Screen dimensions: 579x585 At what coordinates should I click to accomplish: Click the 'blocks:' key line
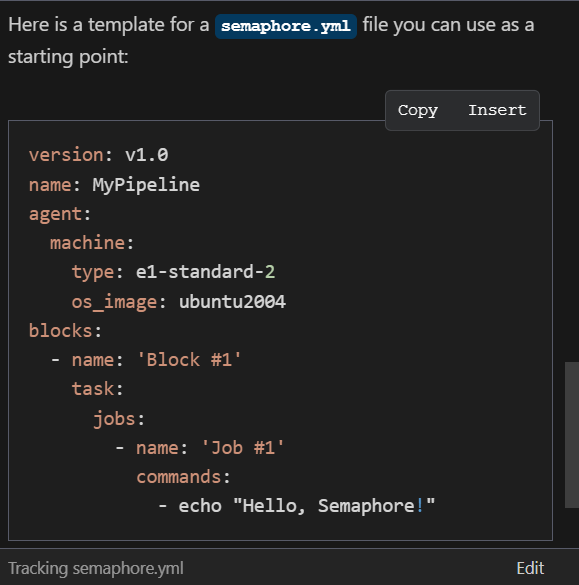[x=65, y=331]
